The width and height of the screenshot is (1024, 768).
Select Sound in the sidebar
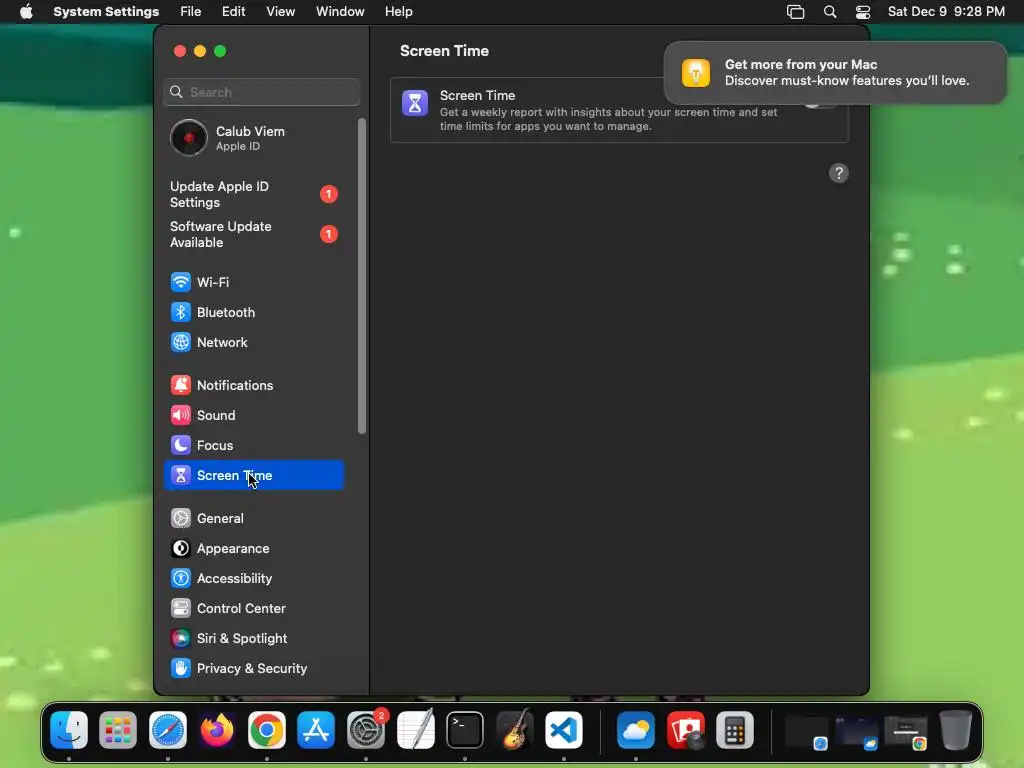coord(253,415)
